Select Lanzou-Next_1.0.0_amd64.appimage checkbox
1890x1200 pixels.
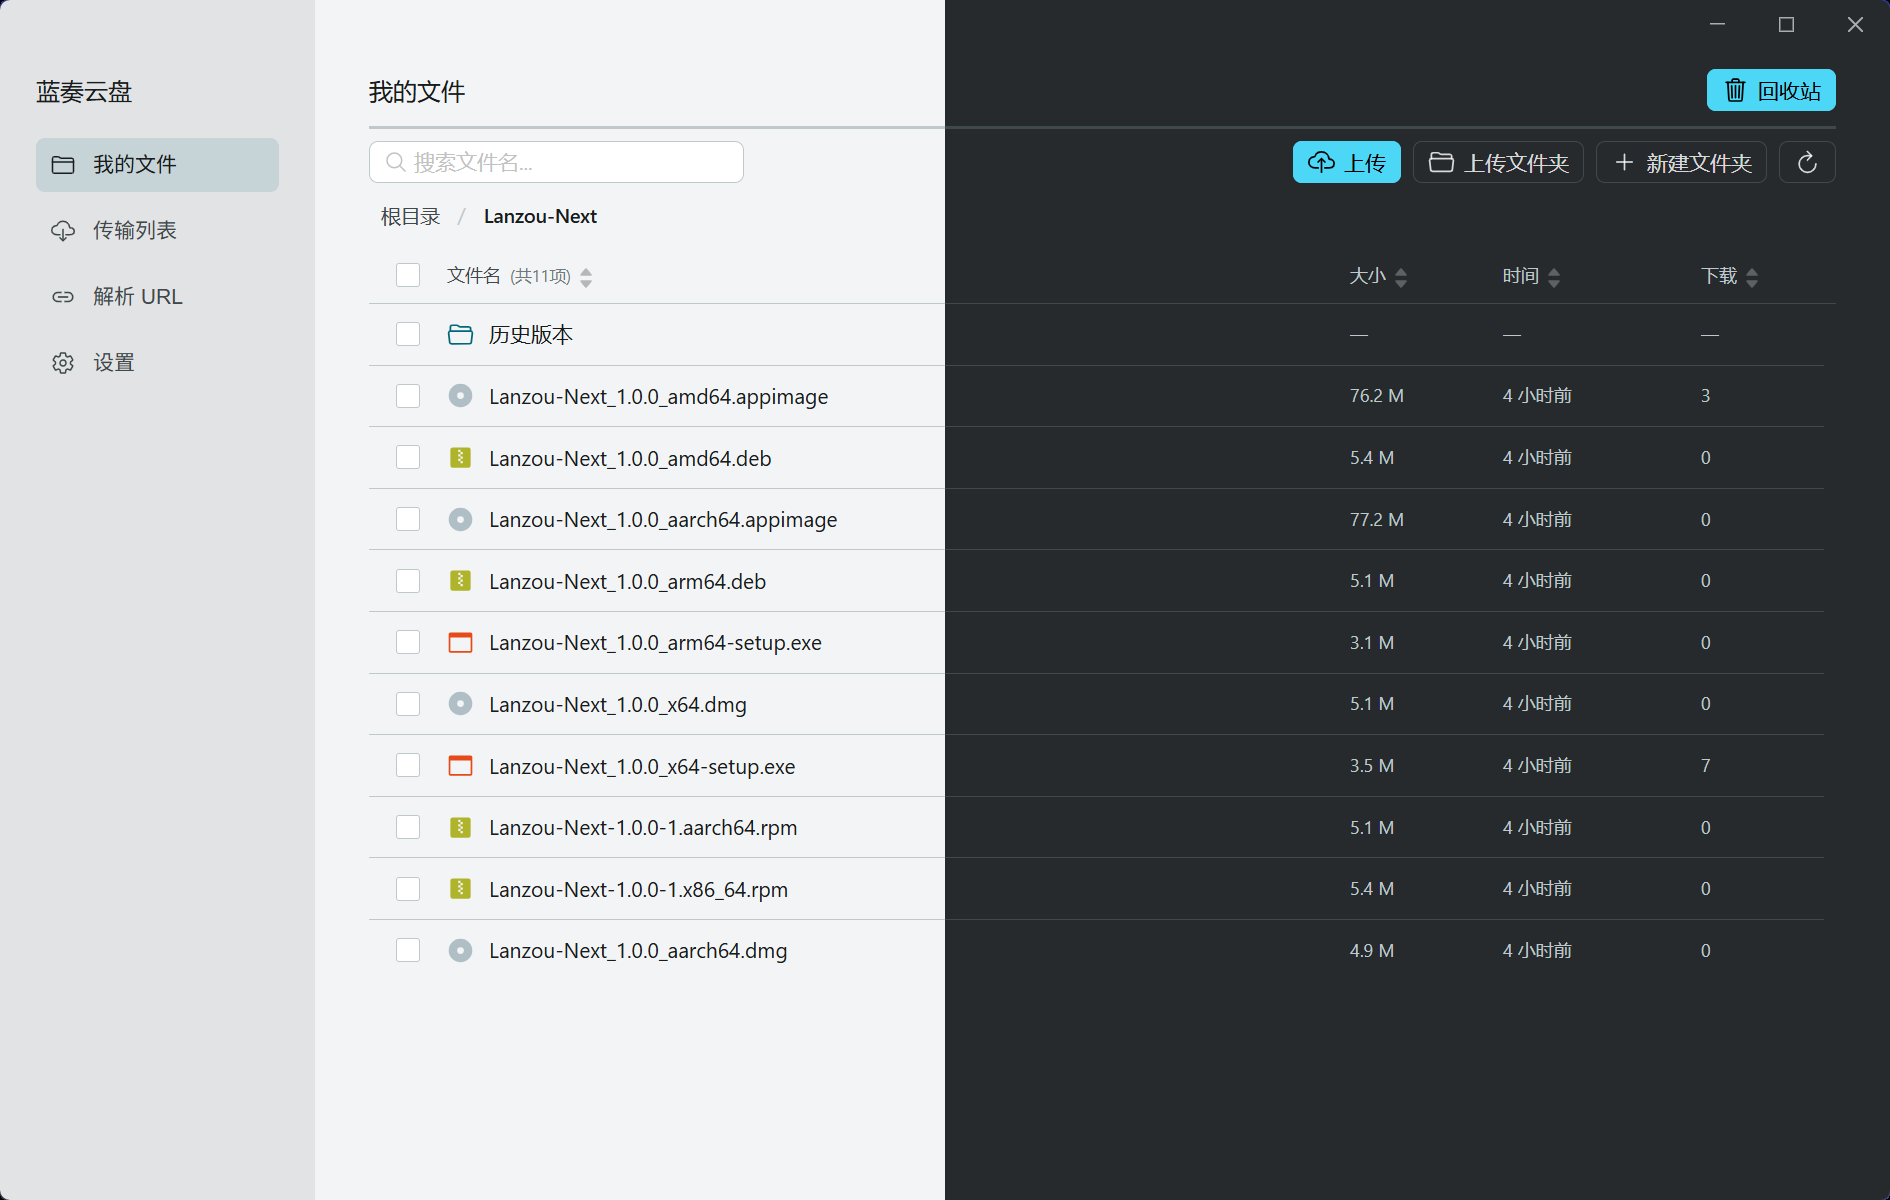[408, 396]
